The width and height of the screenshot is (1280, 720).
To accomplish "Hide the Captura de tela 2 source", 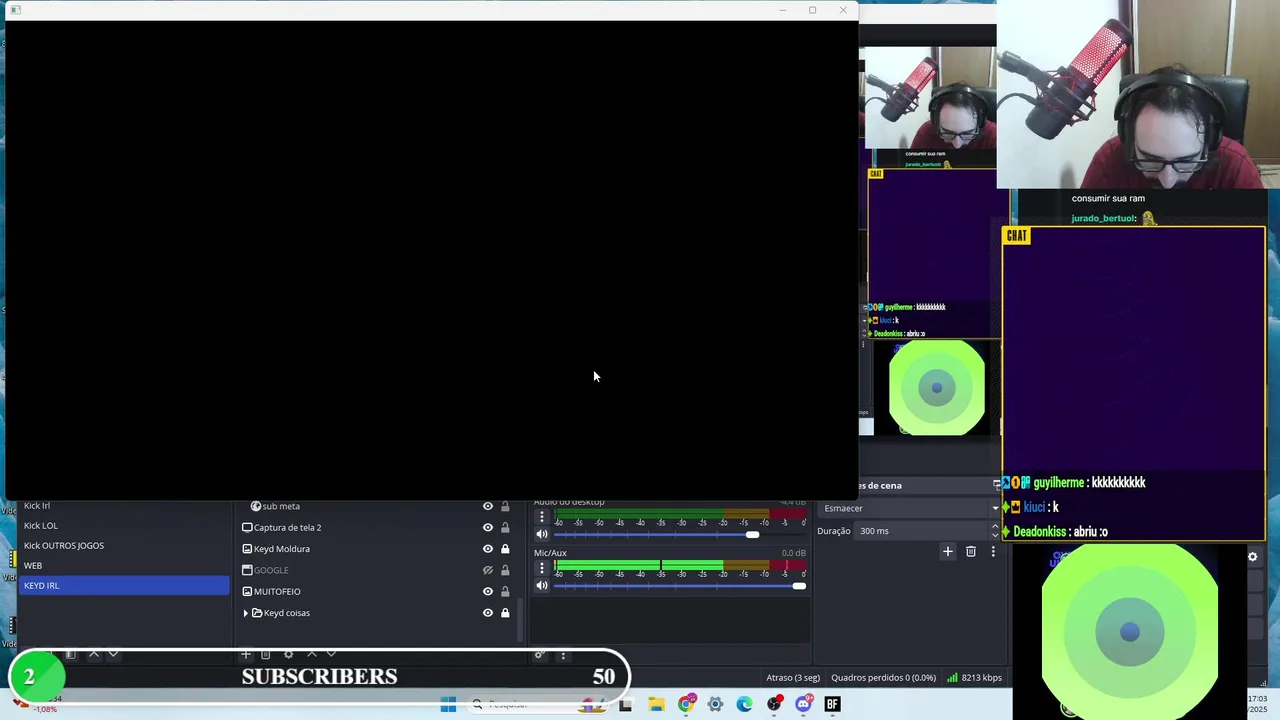I will (488, 527).
